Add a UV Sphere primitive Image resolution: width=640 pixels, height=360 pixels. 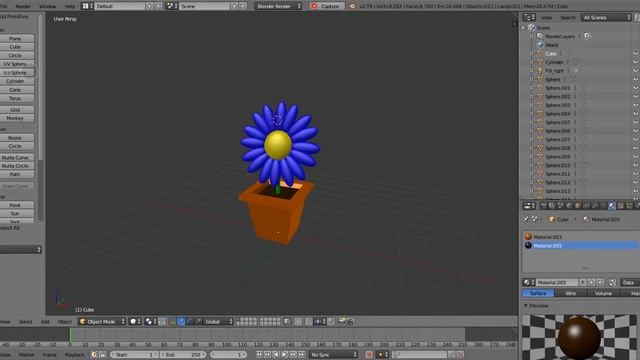tap(16, 64)
